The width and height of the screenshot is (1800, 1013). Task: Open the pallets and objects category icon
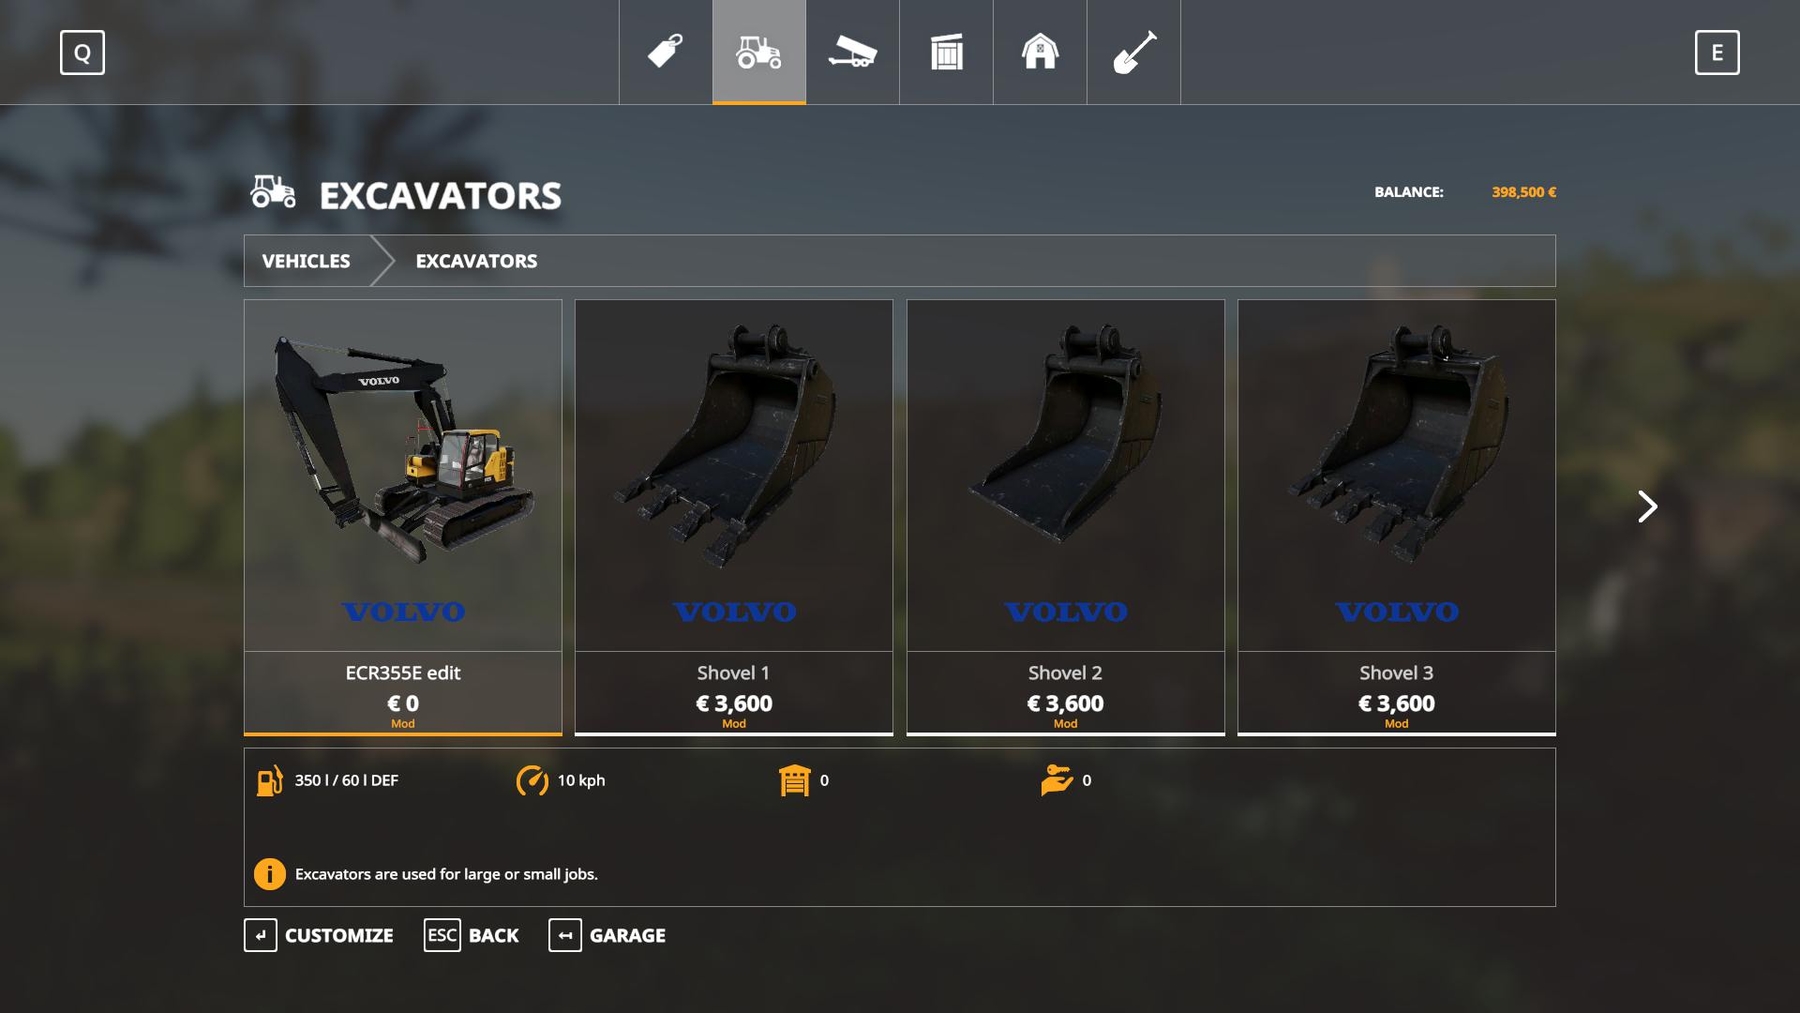946,52
